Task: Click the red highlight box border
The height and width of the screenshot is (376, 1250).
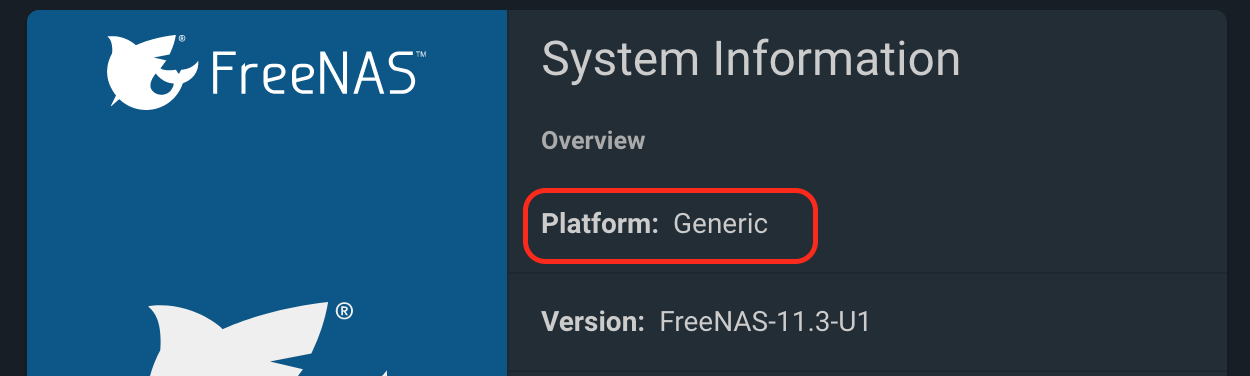Action: click(x=671, y=188)
